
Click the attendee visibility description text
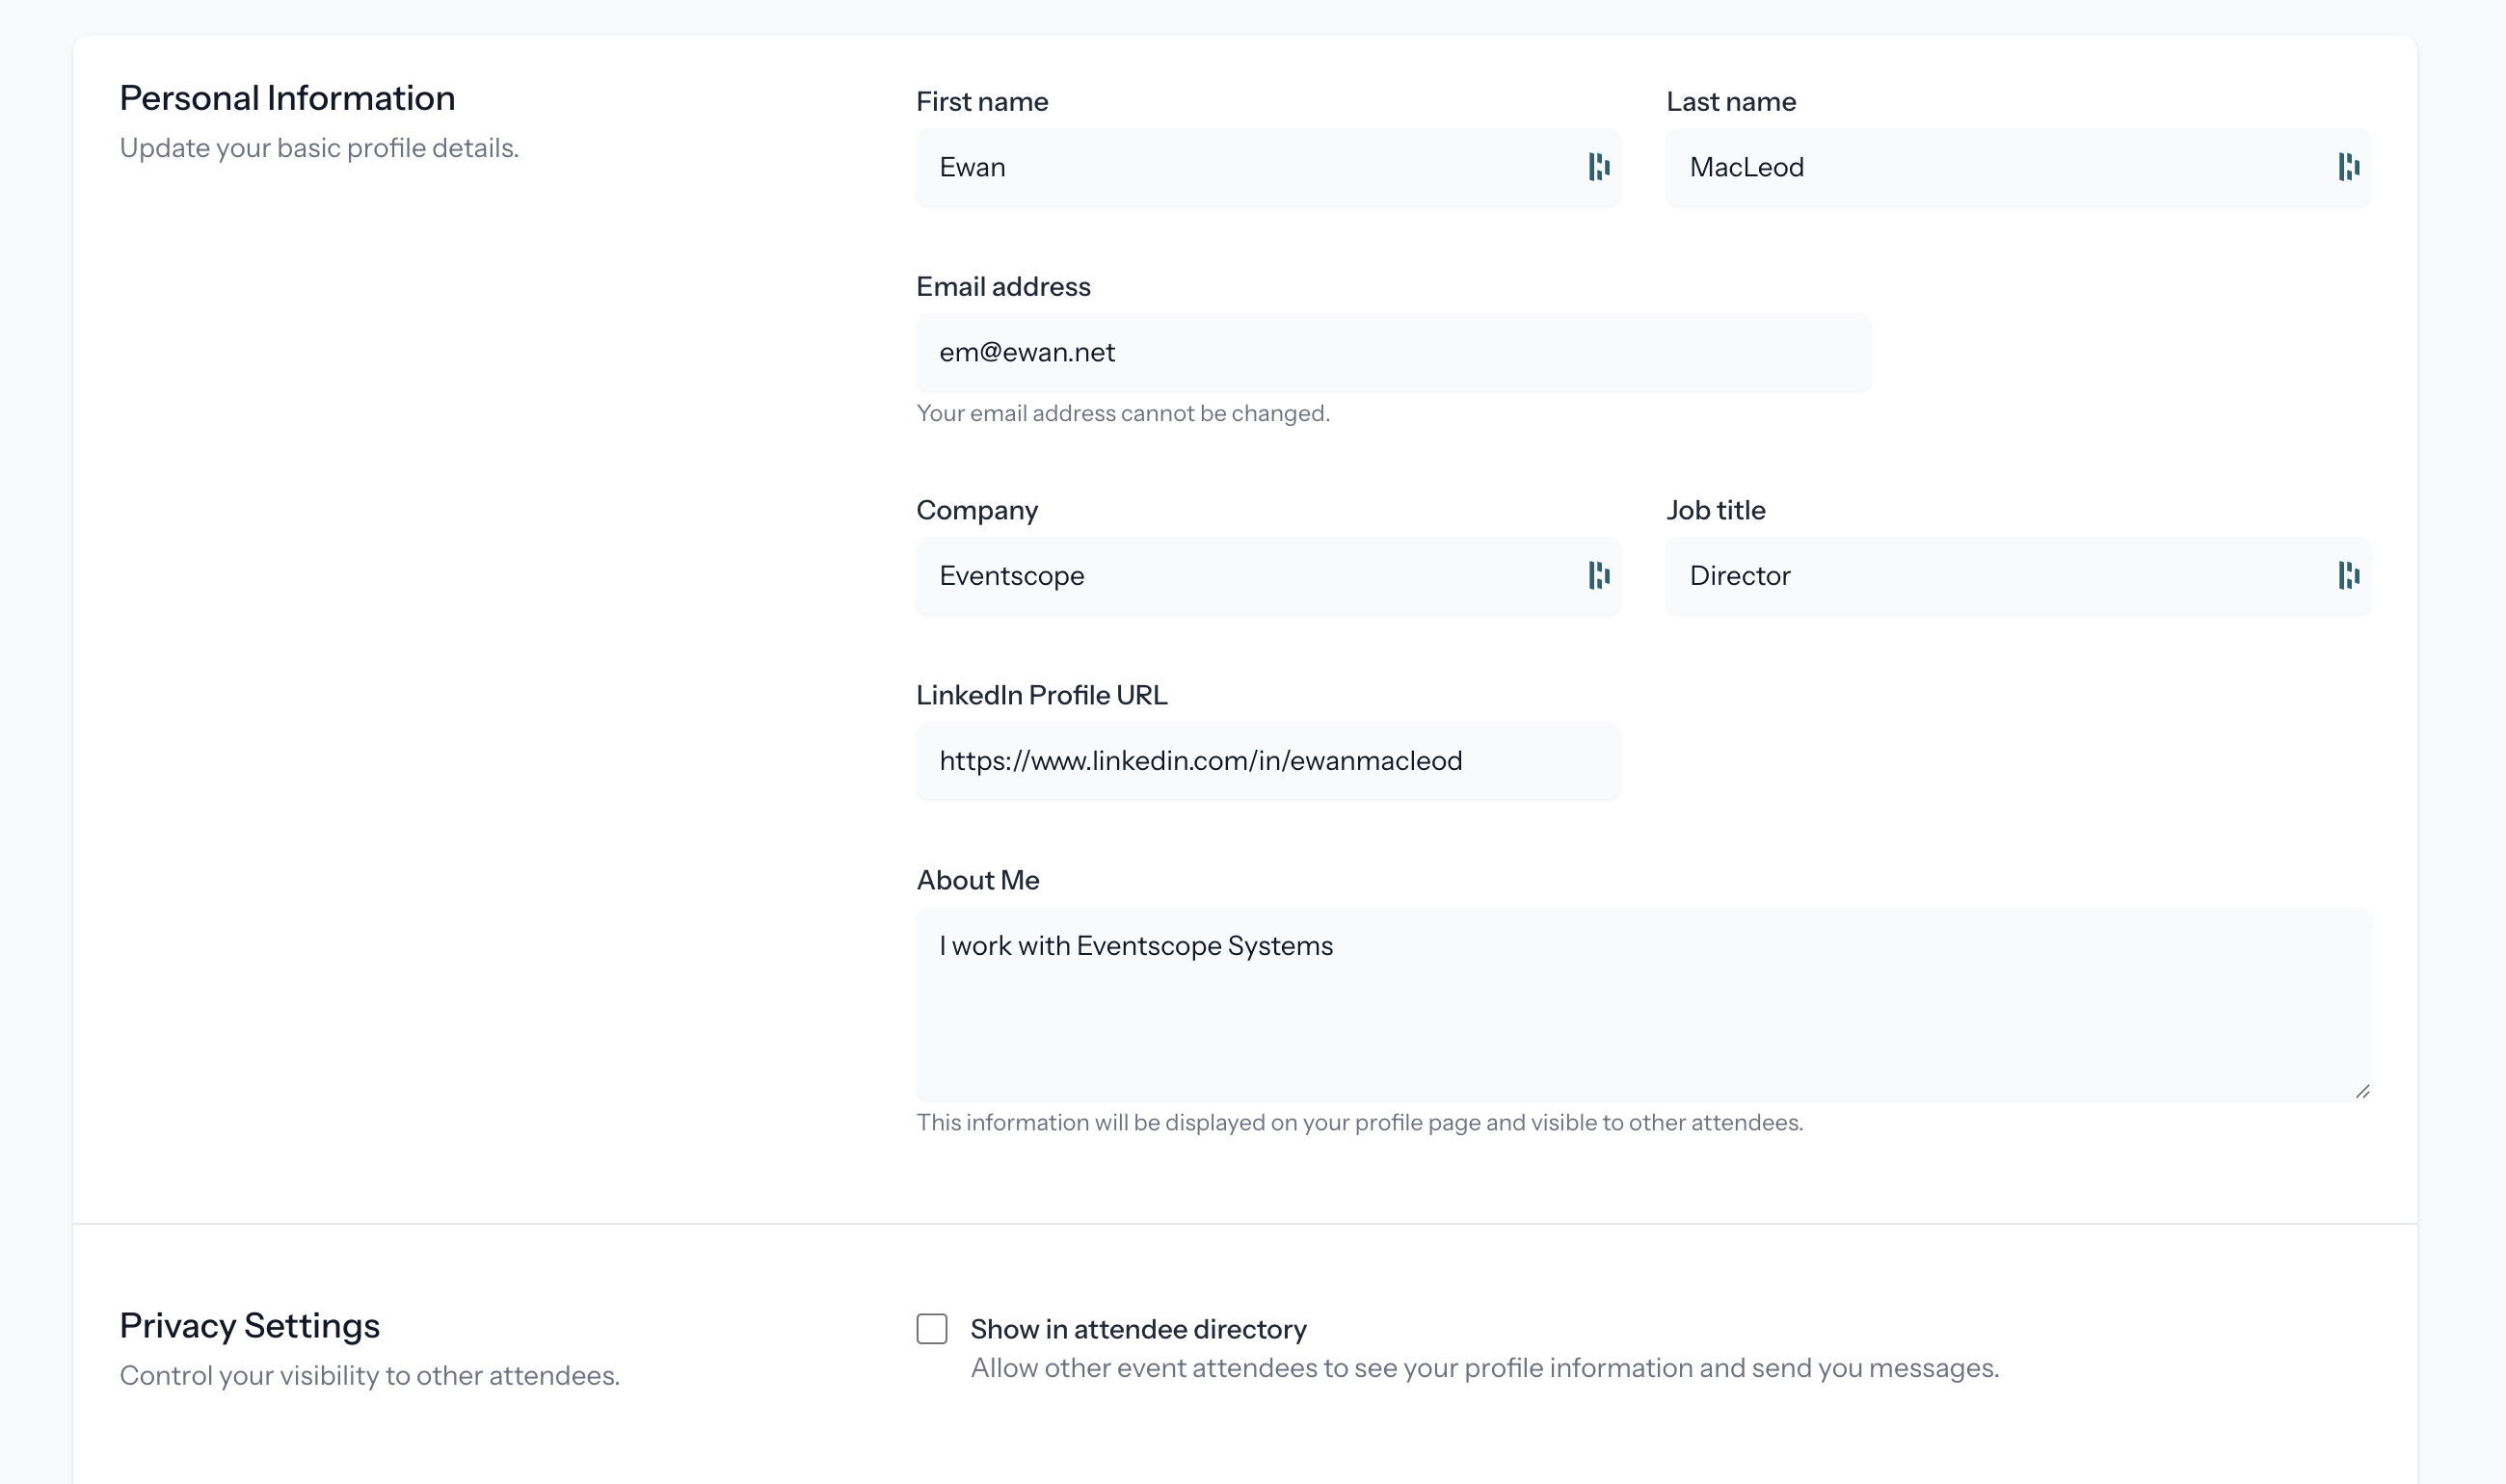tap(1484, 1367)
